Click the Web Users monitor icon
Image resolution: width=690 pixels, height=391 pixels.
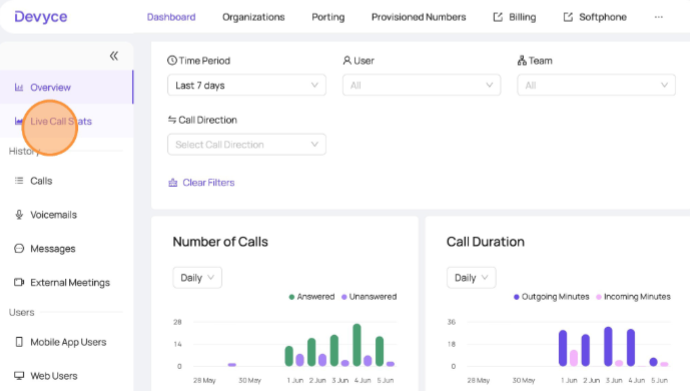pyautogui.click(x=19, y=376)
